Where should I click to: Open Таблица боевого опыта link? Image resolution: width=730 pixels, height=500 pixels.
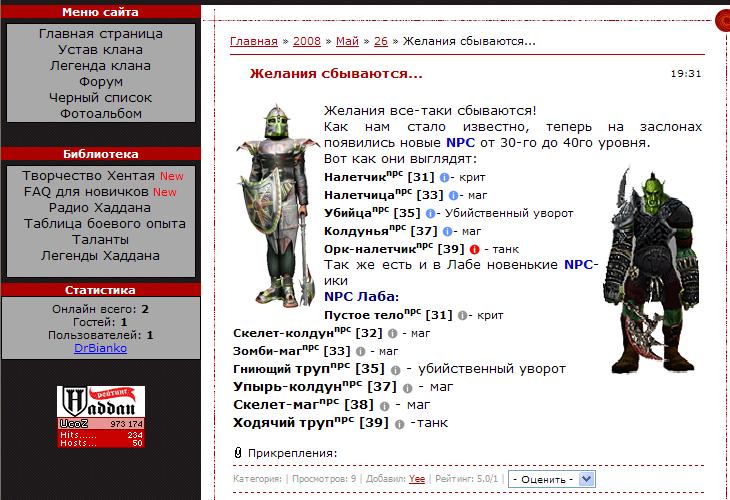[x=105, y=223]
